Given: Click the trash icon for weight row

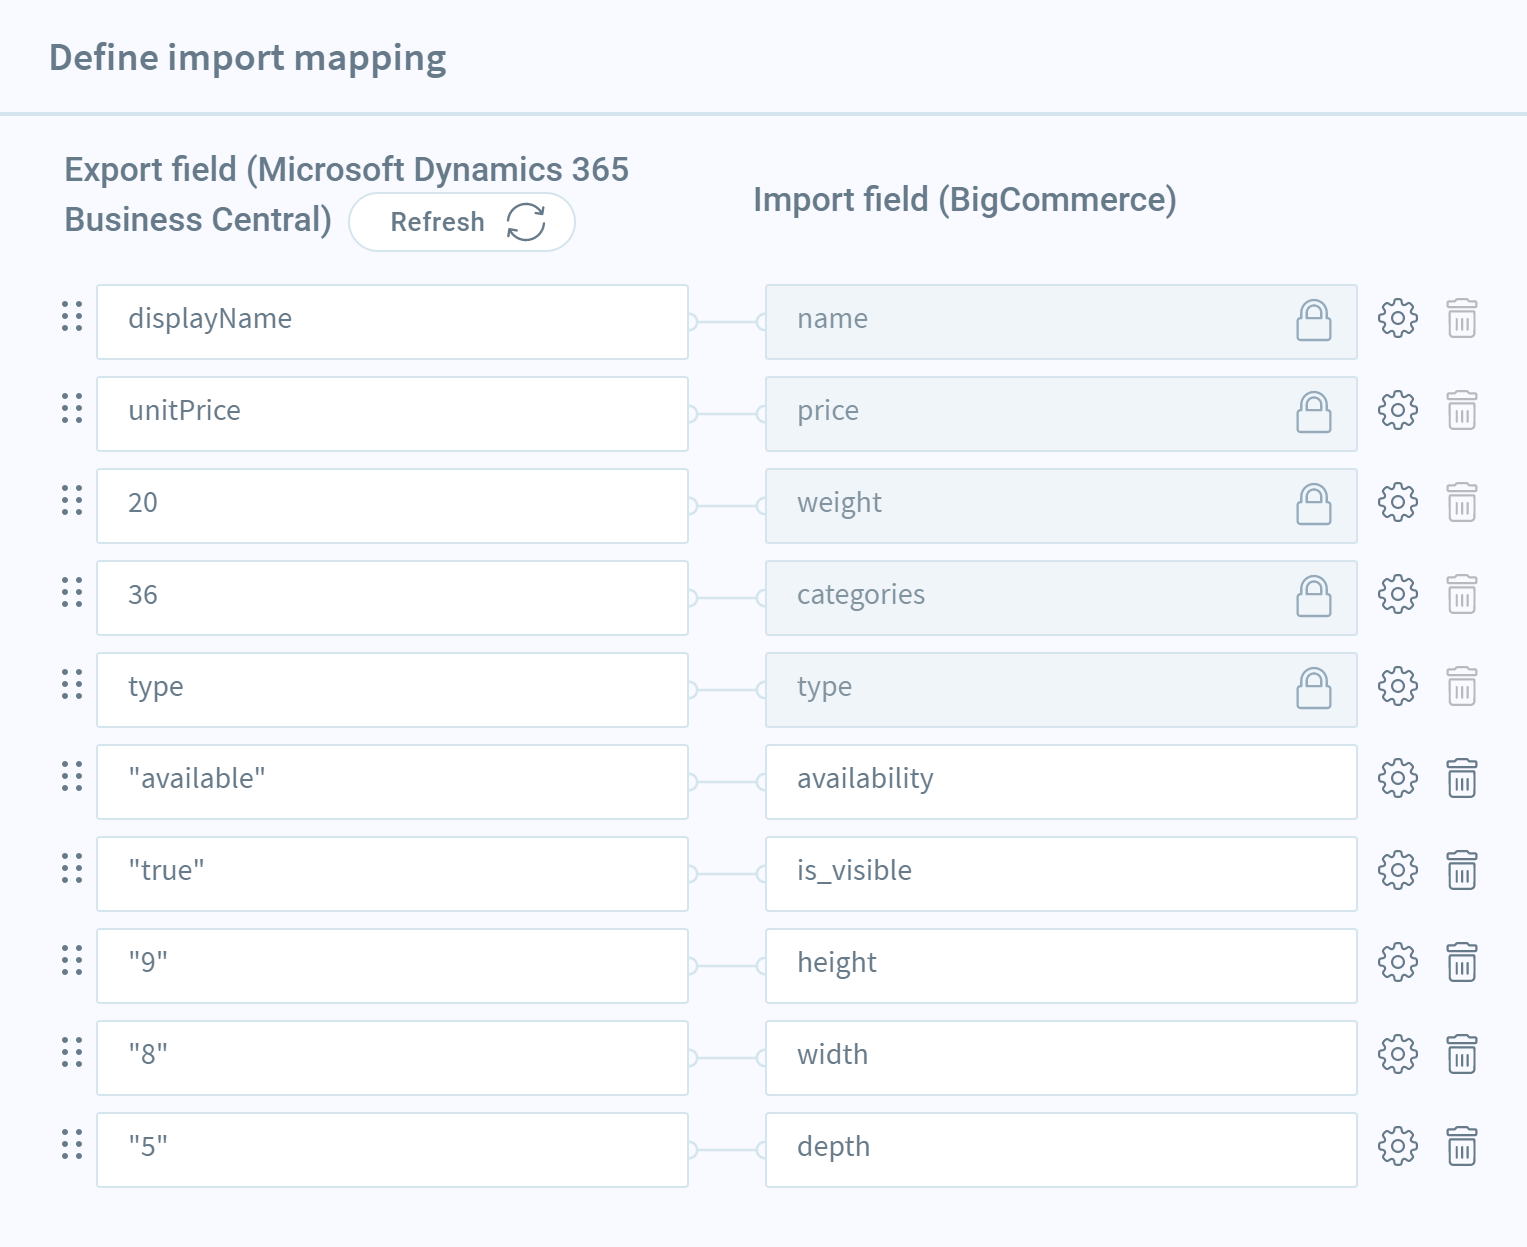Looking at the screenshot, I should (x=1462, y=502).
